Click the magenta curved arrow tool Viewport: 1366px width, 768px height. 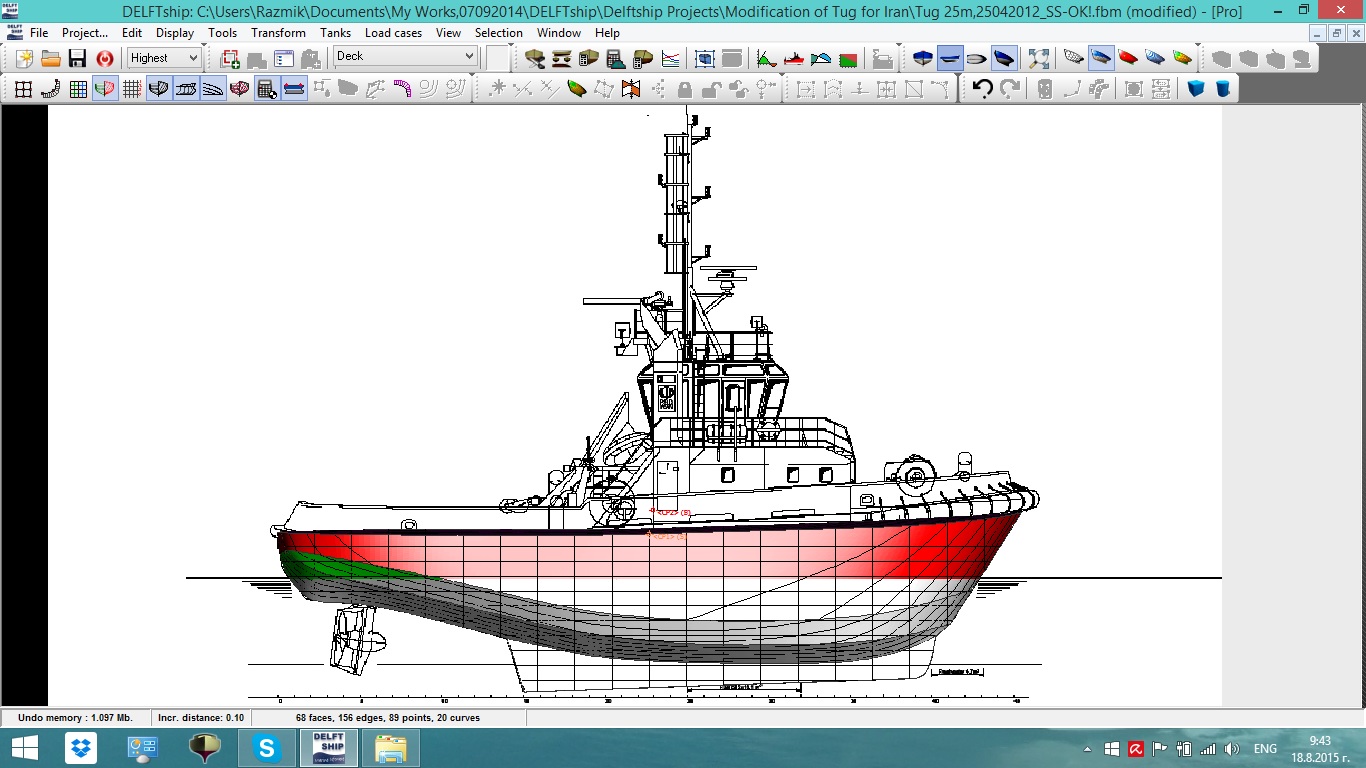click(x=402, y=89)
